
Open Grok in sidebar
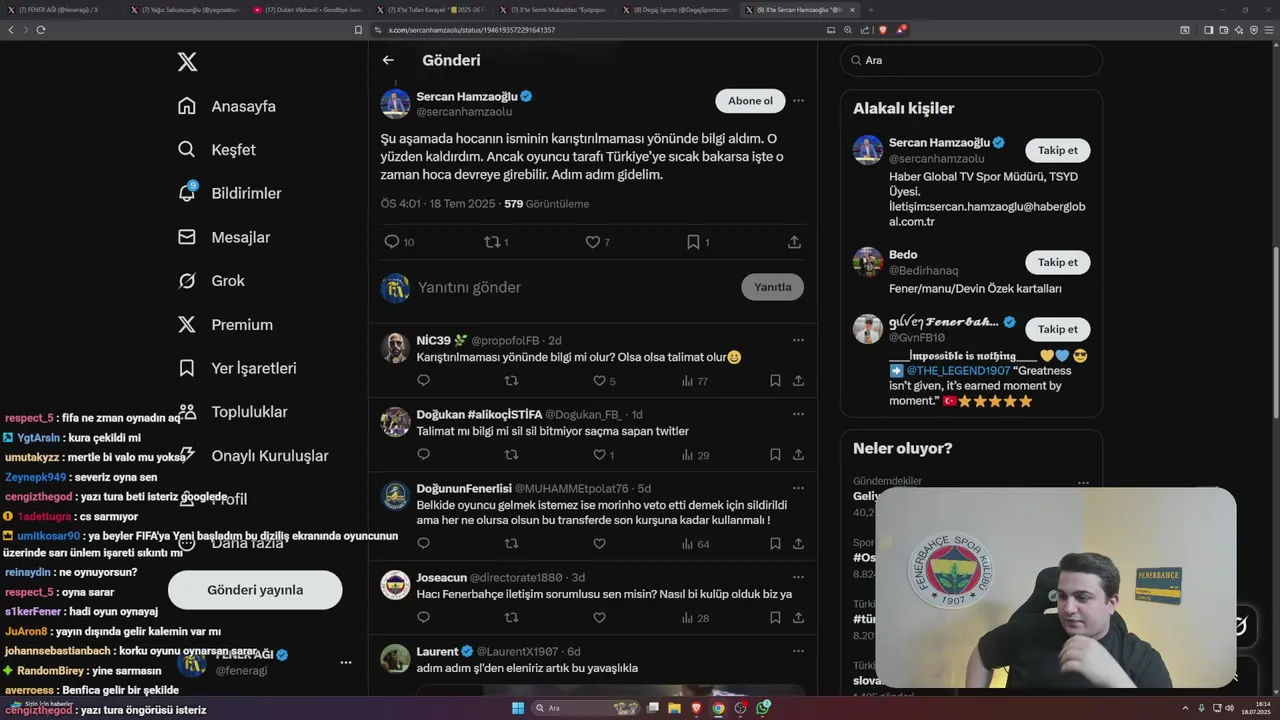click(211, 281)
